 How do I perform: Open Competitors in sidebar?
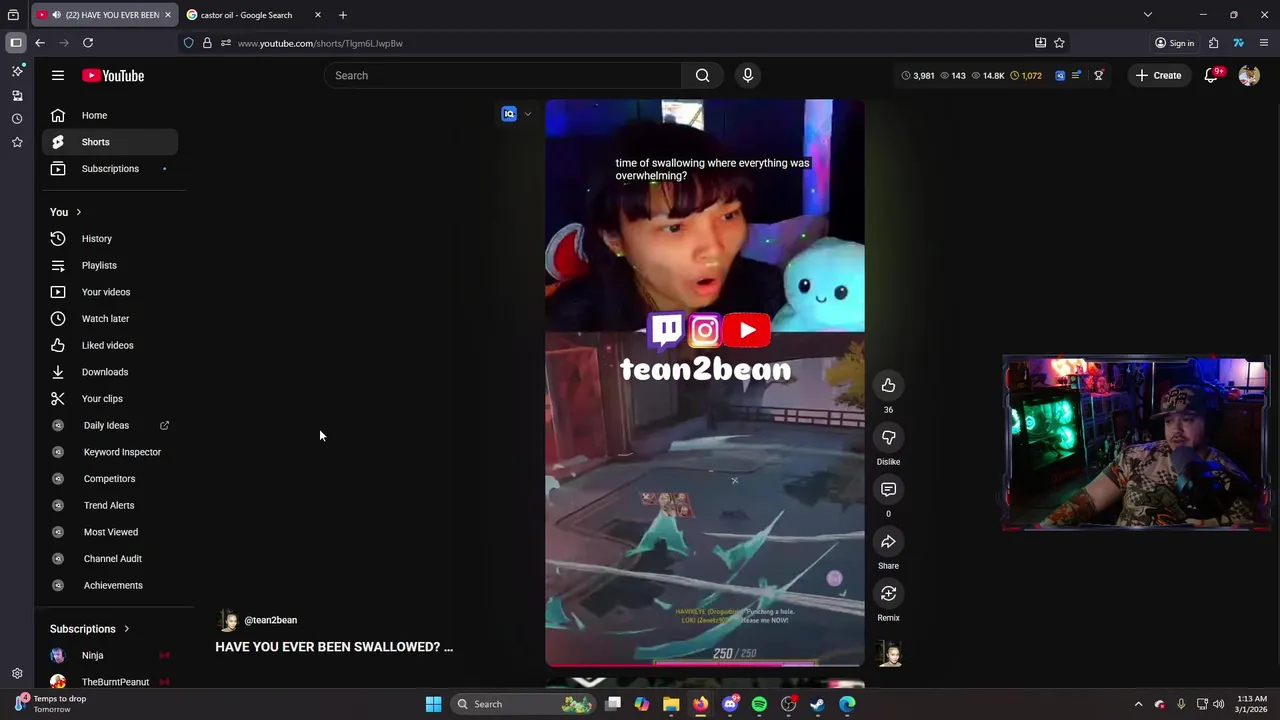(110, 479)
